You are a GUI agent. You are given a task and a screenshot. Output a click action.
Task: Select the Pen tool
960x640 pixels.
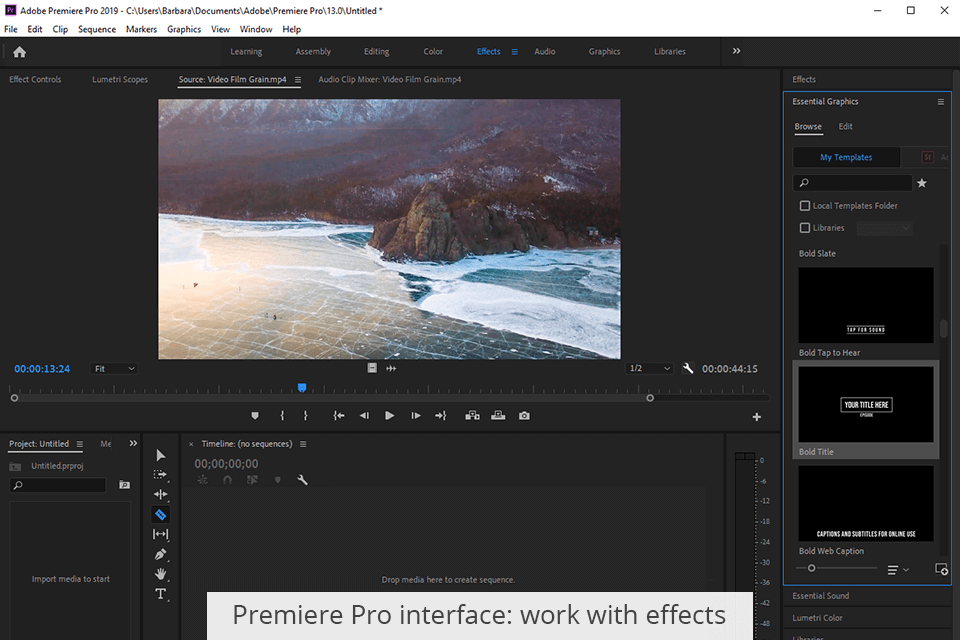[x=160, y=554]
